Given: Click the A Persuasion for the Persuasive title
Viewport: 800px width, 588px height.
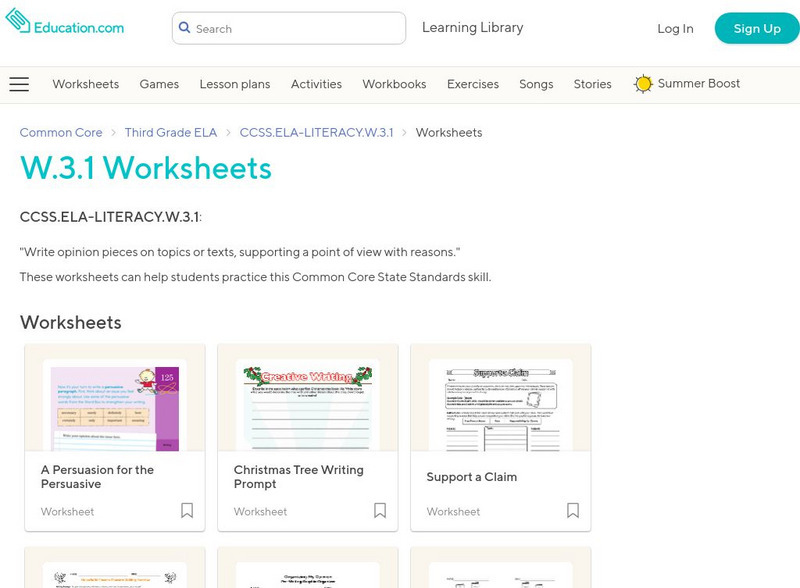Looking at the screenshot, I should [97, 477].
